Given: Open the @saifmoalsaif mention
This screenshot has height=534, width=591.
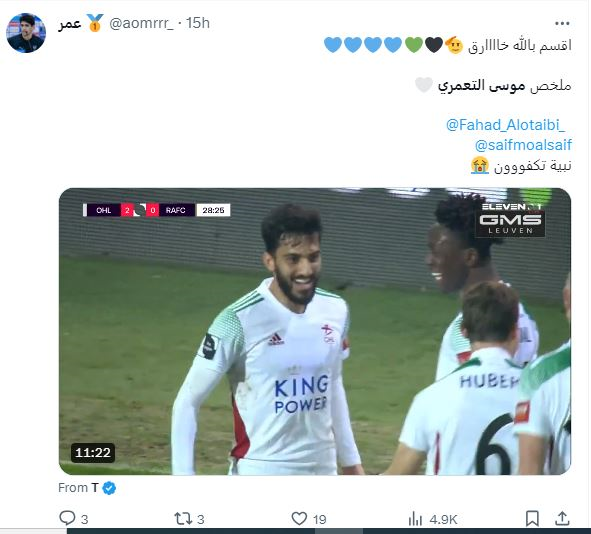Looking at the screenshot, I should pyautogui.click(x=523, y=145).
